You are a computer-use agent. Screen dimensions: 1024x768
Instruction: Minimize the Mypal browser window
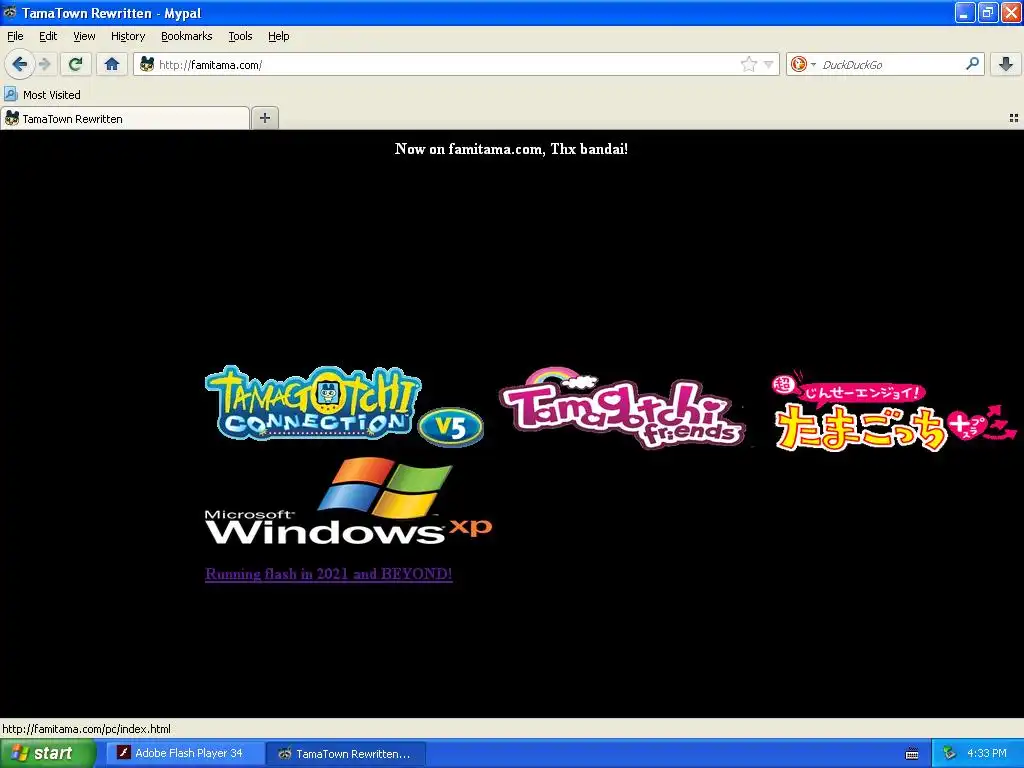(965, 12)
